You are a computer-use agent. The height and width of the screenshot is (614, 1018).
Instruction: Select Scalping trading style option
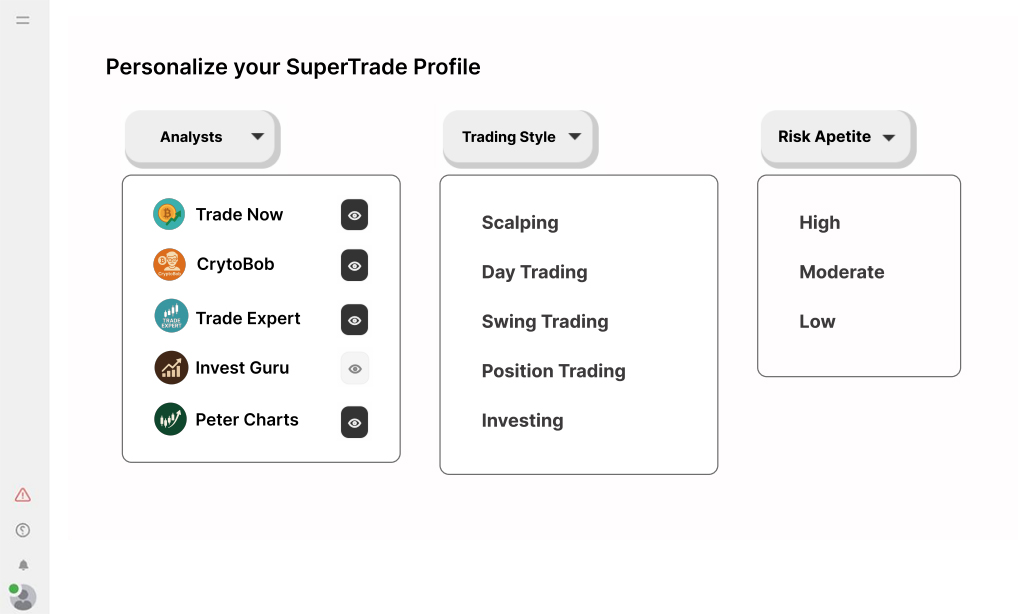coord(520,223)
